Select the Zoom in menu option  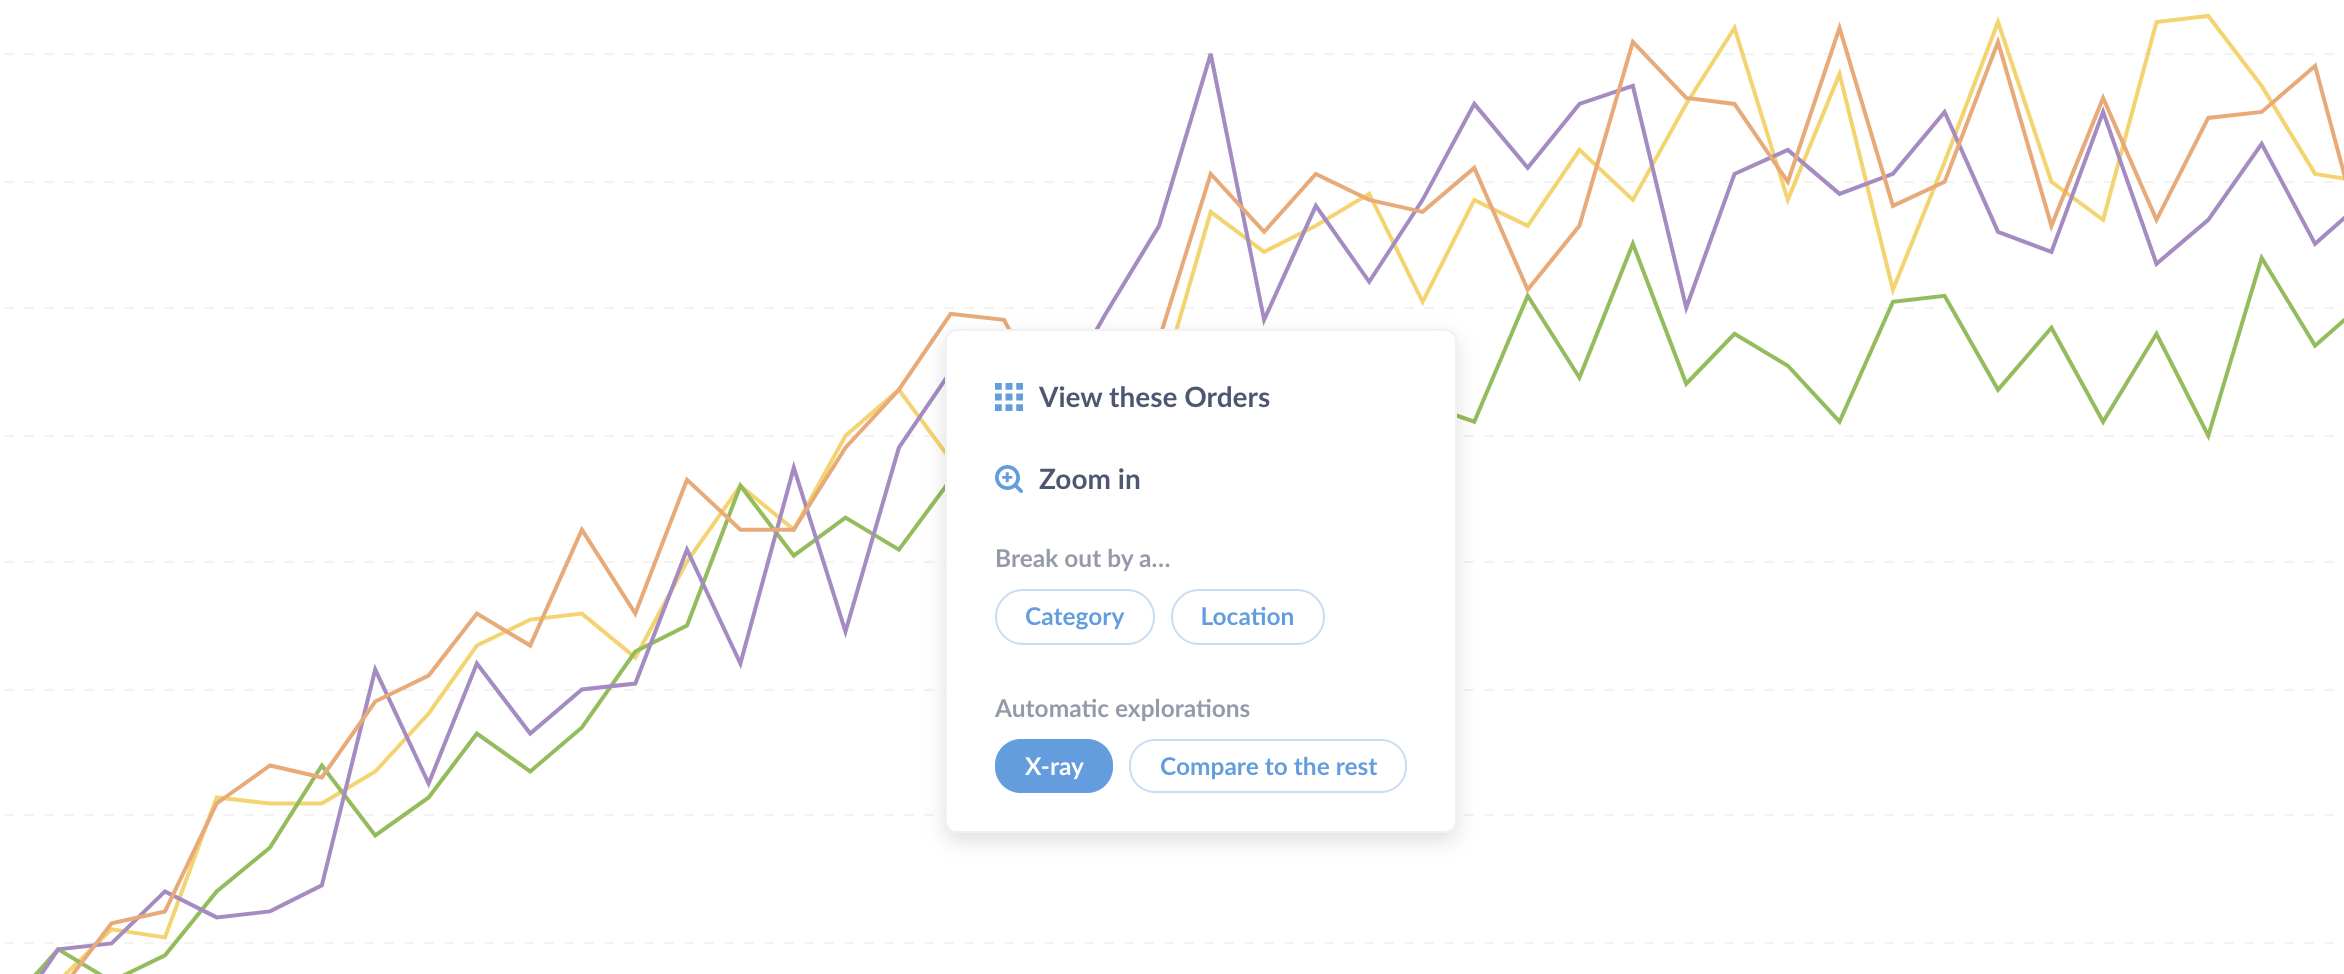1067,479
